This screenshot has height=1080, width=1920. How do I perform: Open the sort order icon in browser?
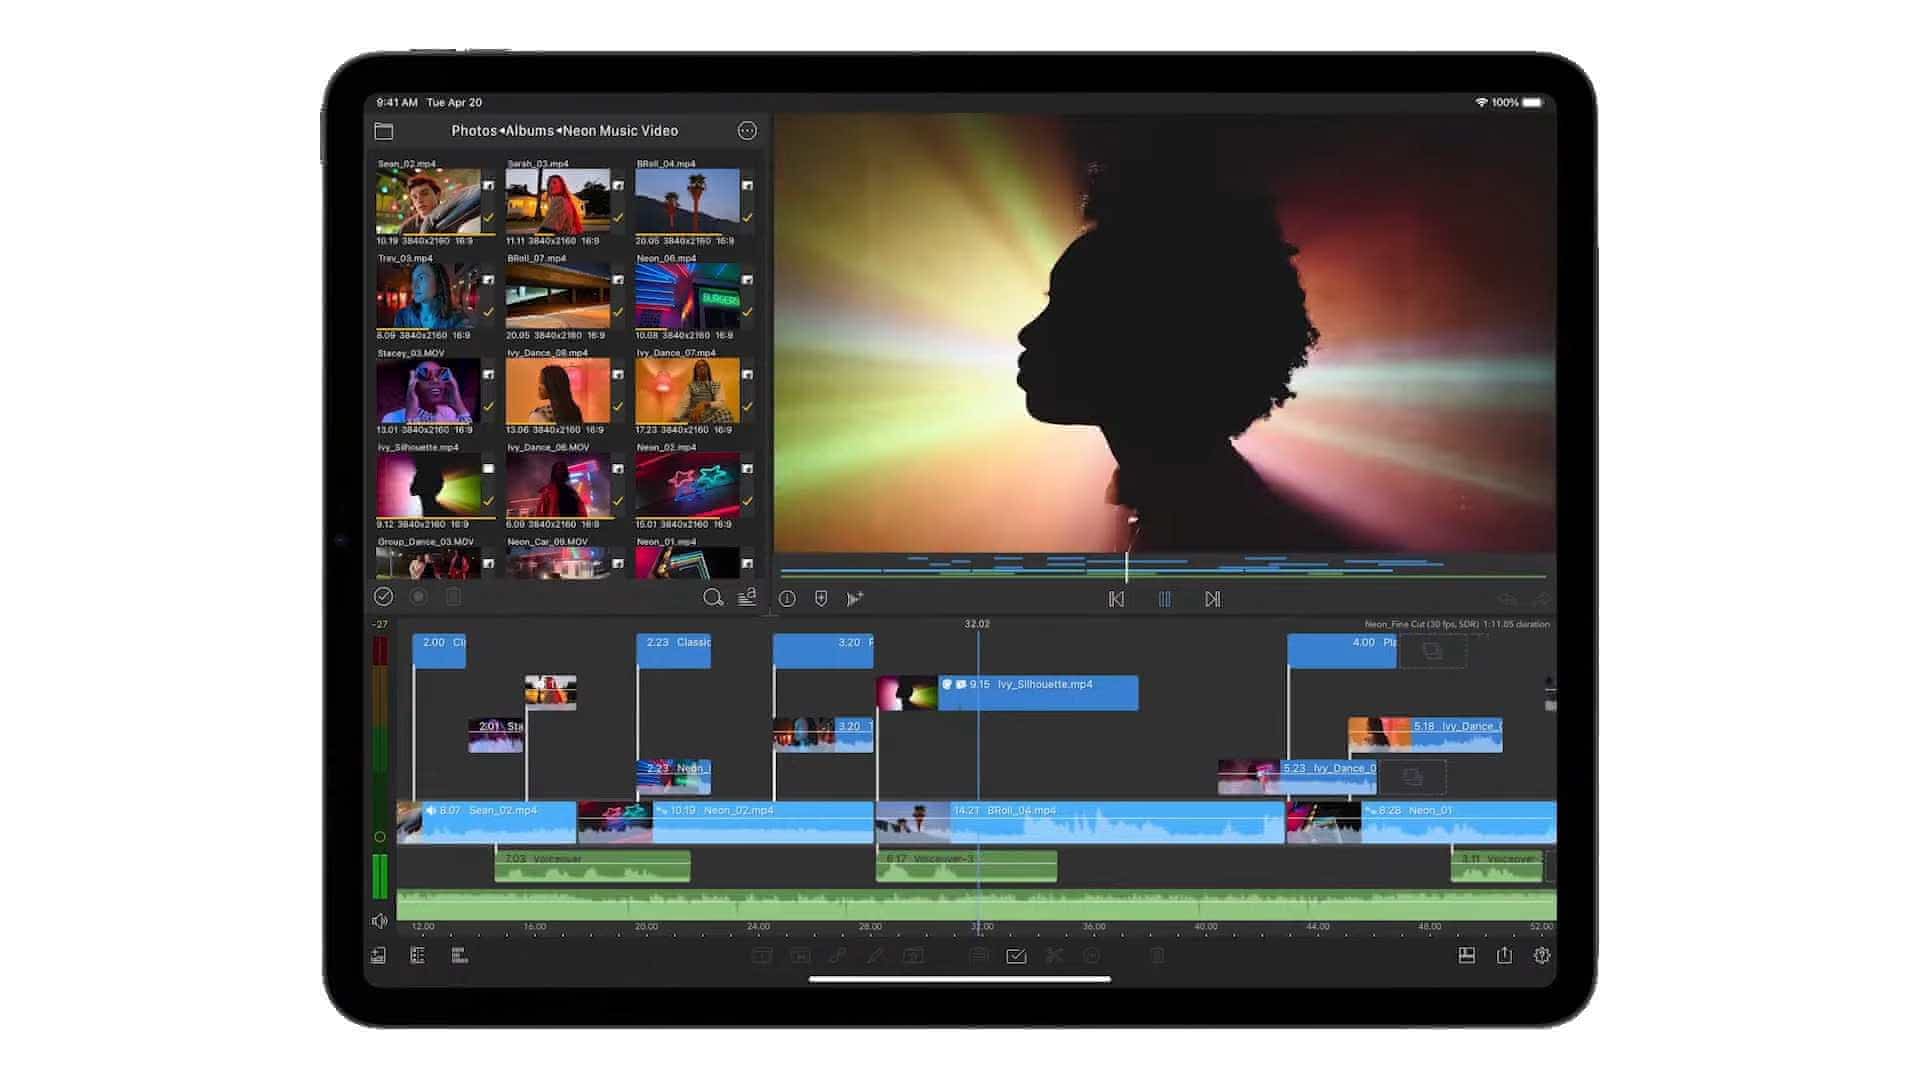click(747, 597)
